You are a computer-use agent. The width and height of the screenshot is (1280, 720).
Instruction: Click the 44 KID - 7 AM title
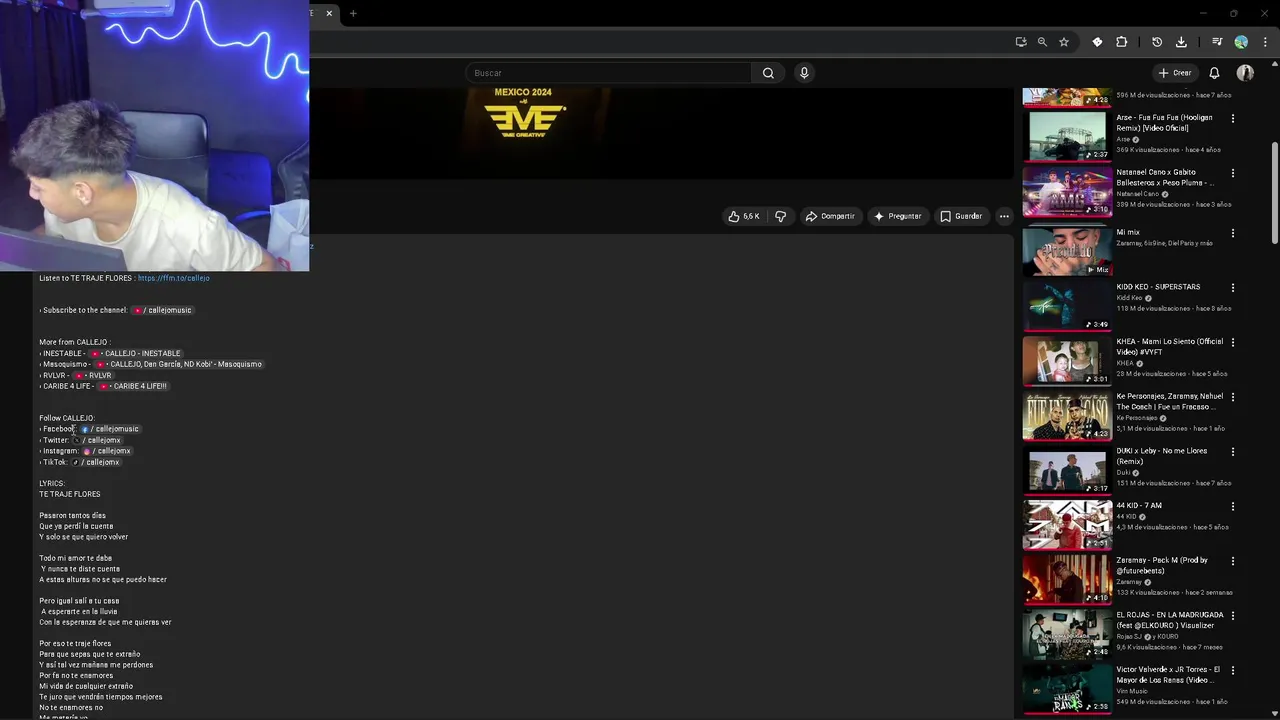[x=1139, y=506]
